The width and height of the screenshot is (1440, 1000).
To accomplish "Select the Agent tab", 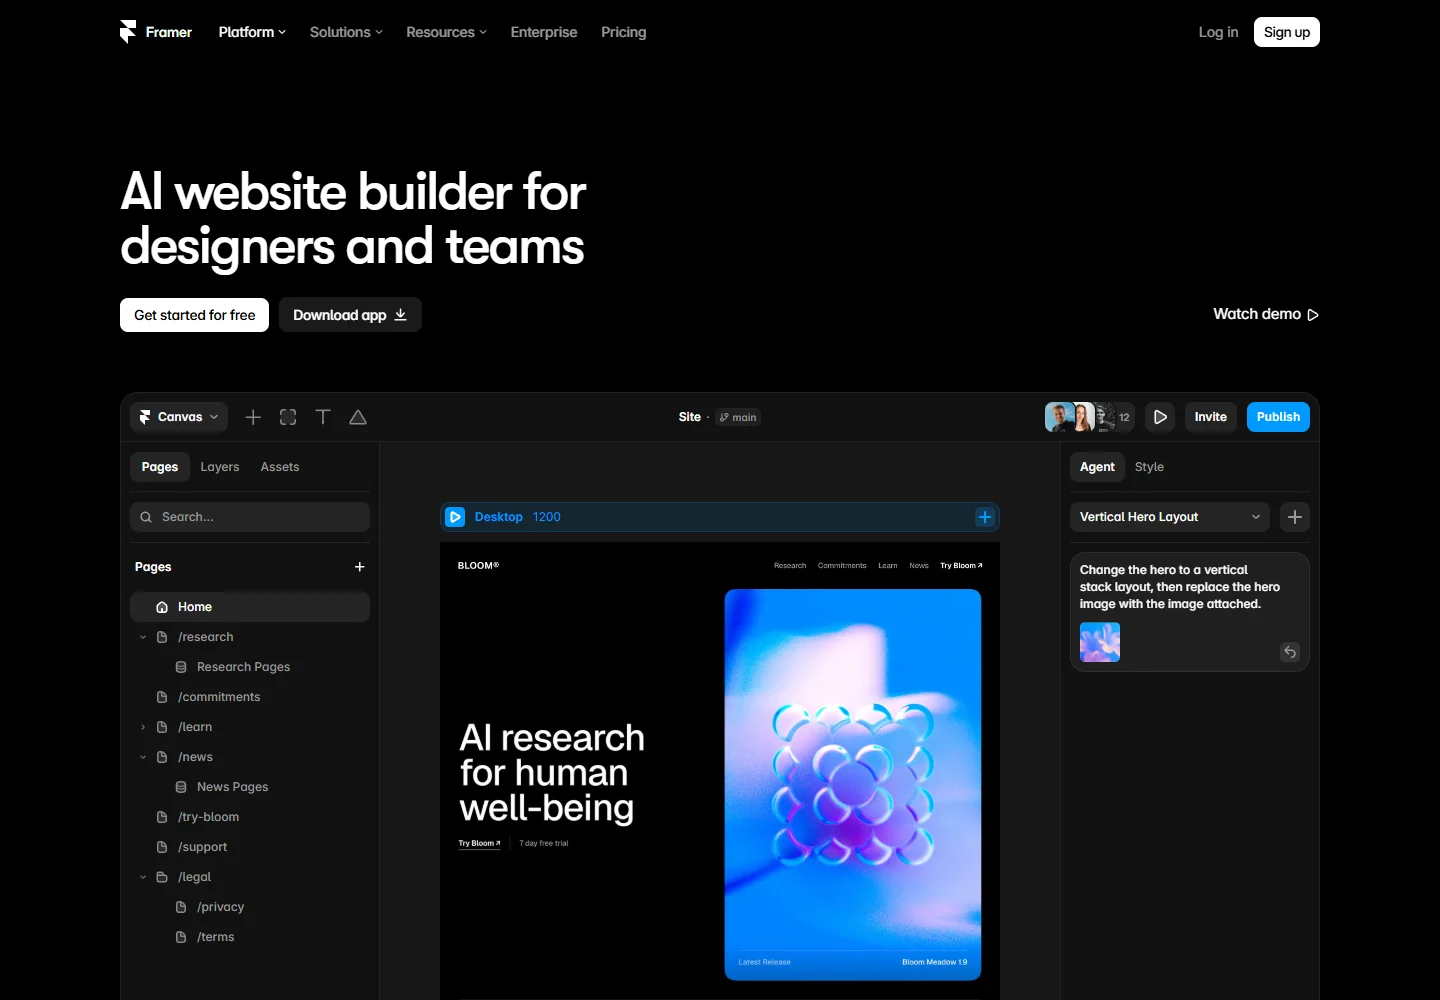I will tap(1097, 467).
